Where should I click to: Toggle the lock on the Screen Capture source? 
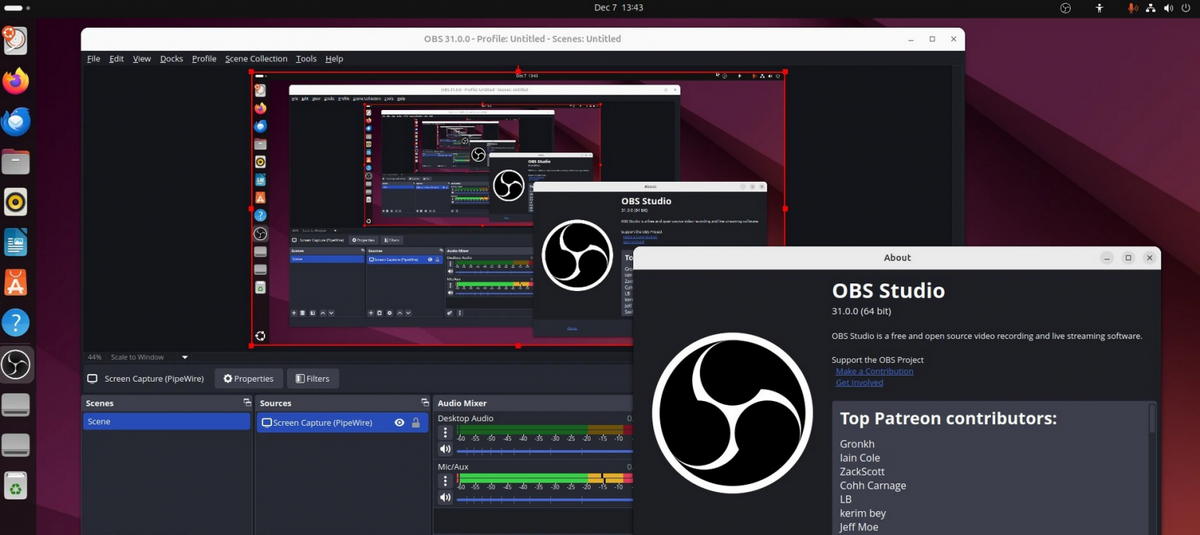416,423
